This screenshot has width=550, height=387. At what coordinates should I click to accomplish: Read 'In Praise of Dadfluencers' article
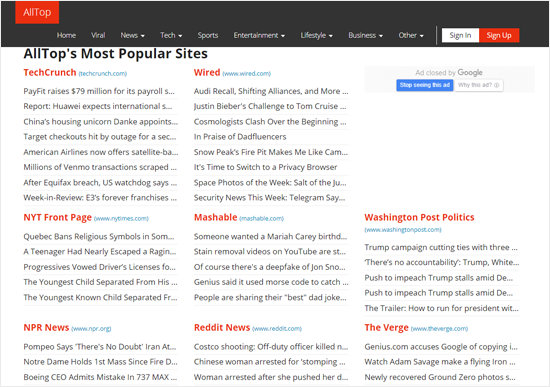(240, 137)
